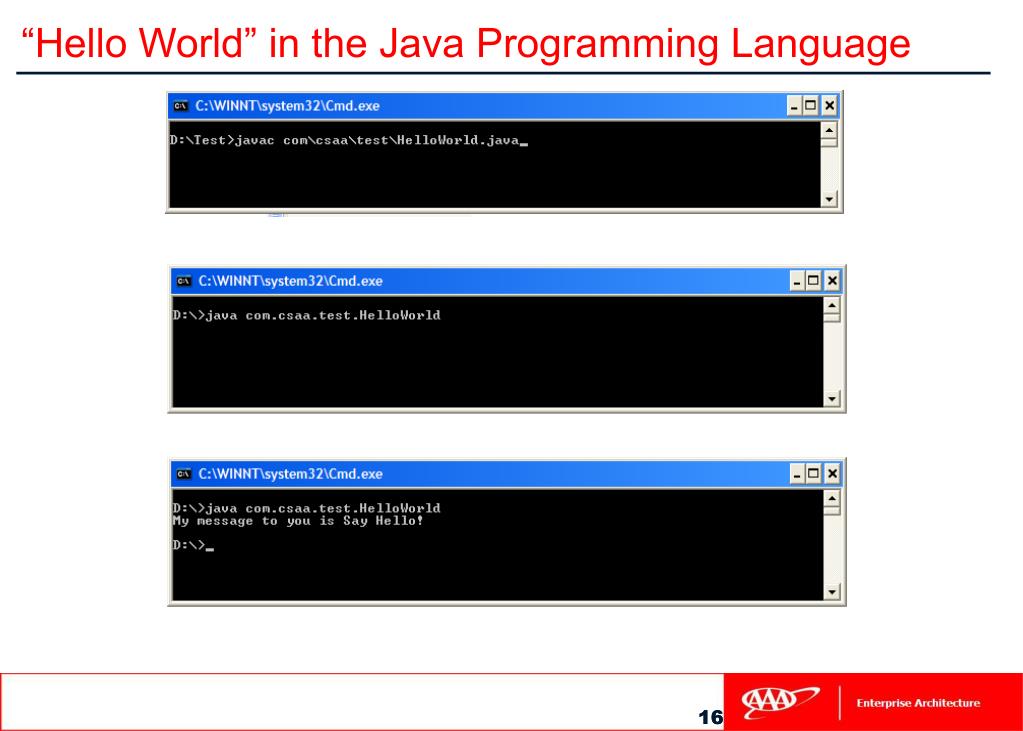
Task: Close the top Cmd.exe window with javac command
Action: 829,106
